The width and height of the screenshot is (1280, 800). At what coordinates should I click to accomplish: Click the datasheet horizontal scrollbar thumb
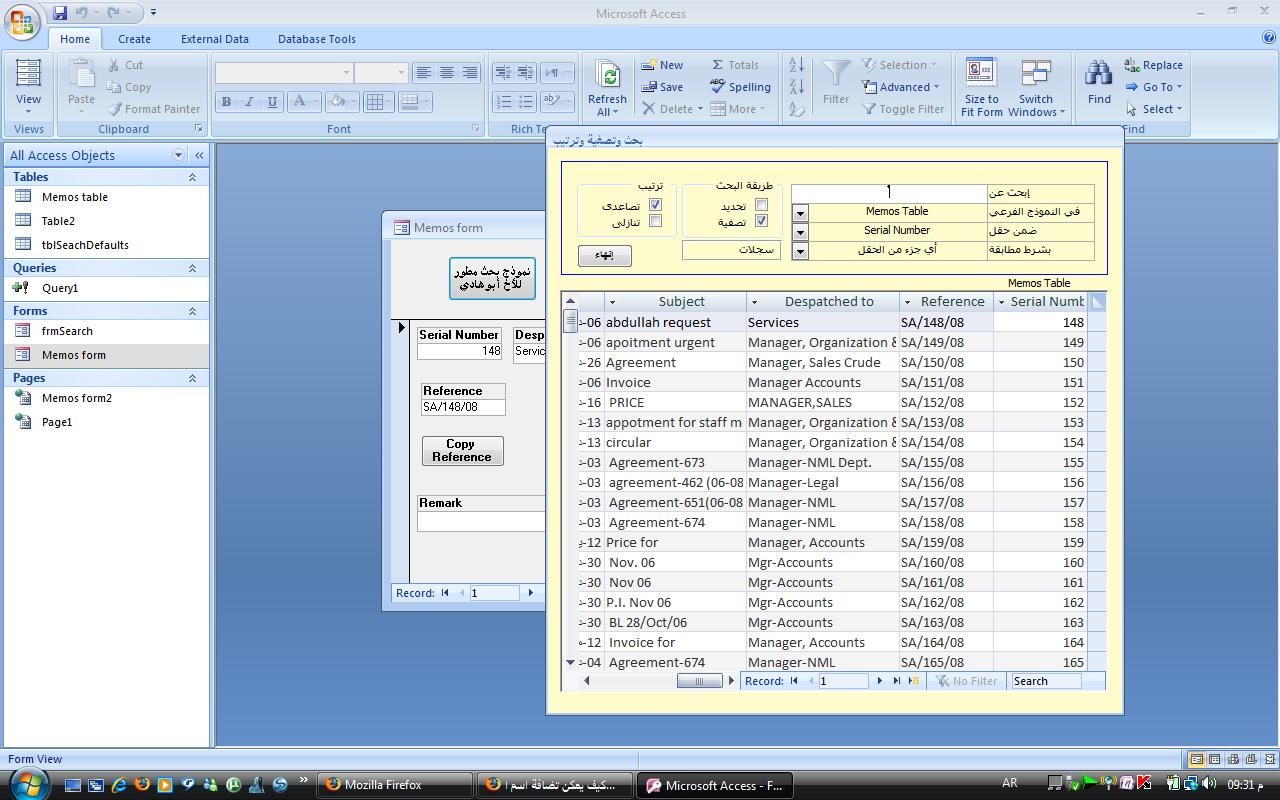[699, 681]
